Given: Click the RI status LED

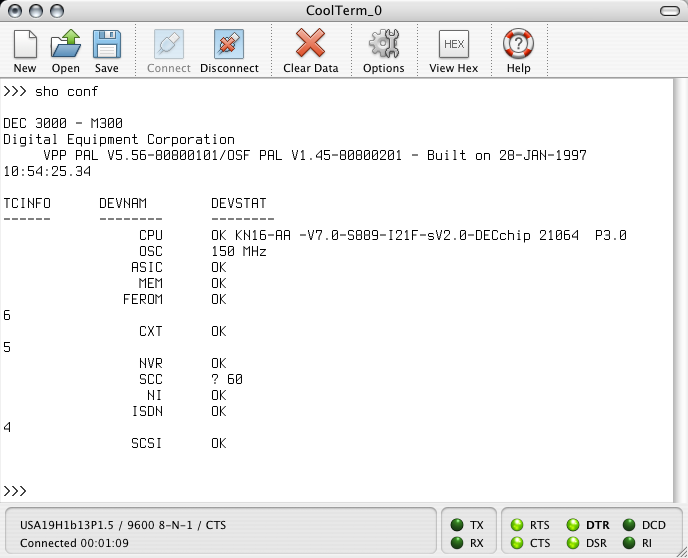Looking at the screenshot, I should click(x=629, y=543).
